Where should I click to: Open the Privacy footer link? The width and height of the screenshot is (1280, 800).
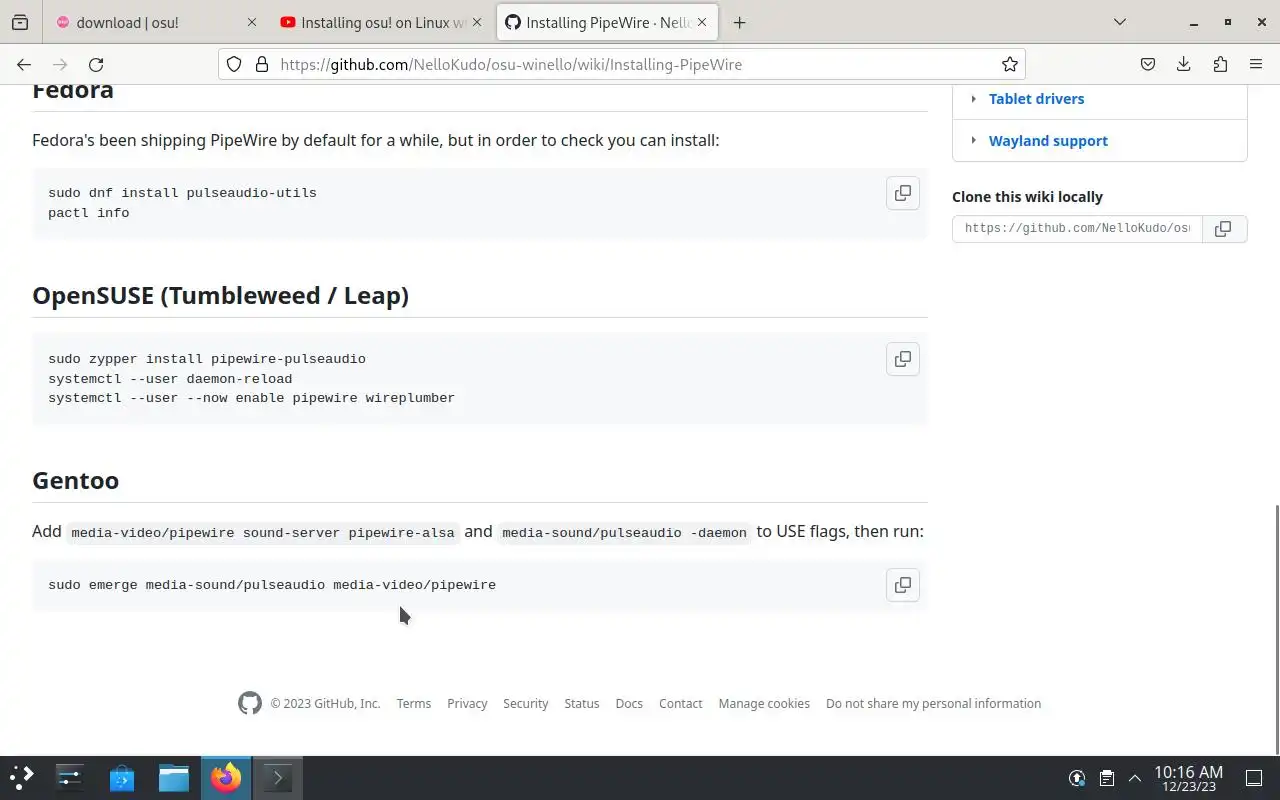click(467, 703)
